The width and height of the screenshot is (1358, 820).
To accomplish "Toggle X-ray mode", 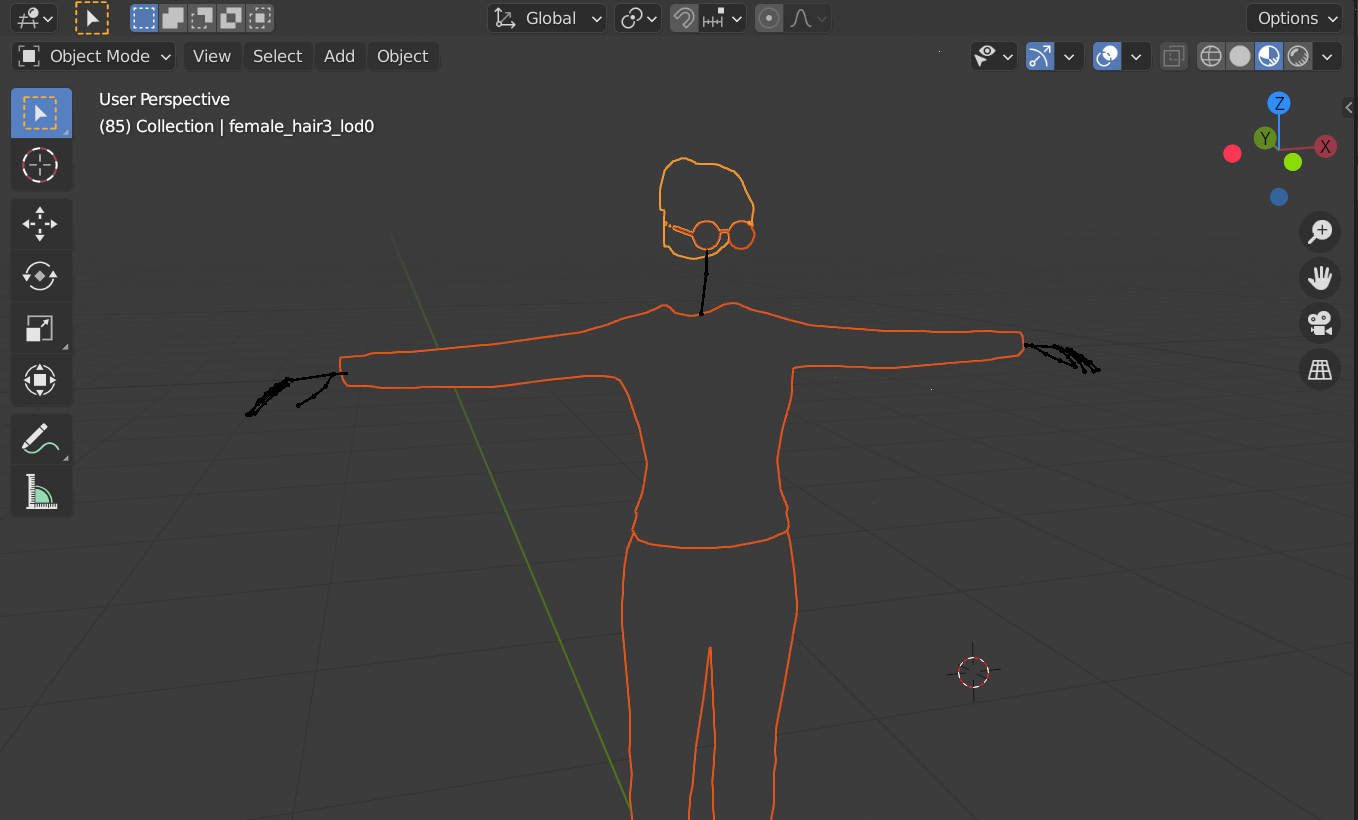I will pyautogui.click(x=1174, y=56).
